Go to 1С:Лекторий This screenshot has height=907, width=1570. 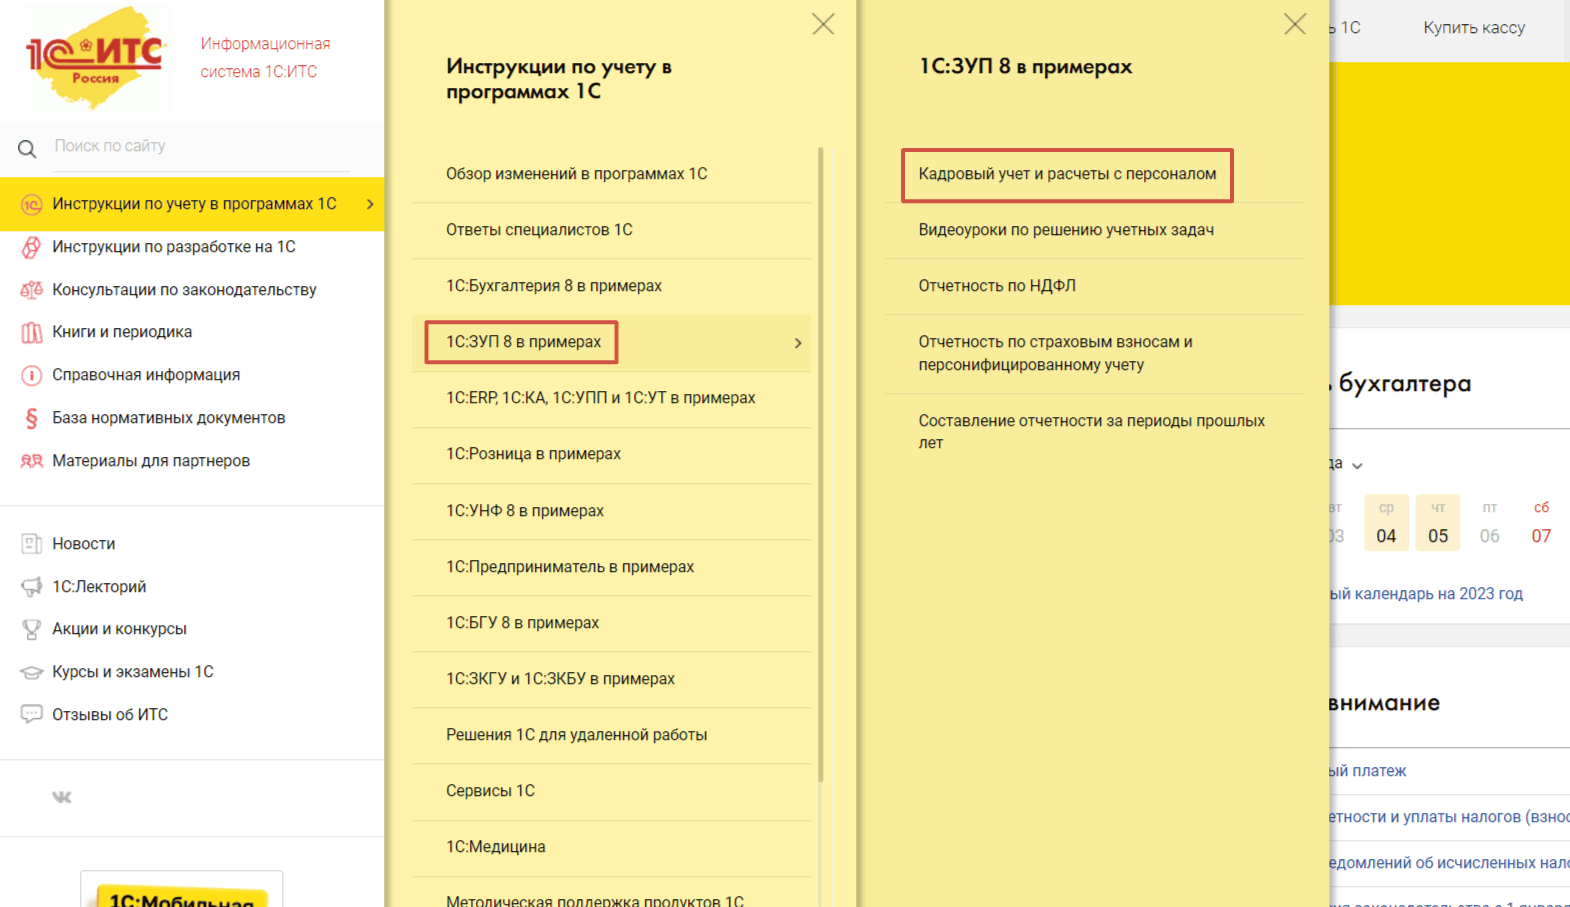pos(99,587)
